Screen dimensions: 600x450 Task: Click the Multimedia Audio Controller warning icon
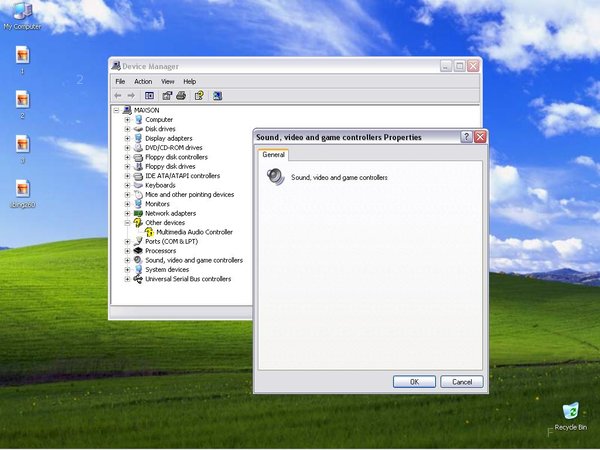pyautogui.click(x=150, y=232)
